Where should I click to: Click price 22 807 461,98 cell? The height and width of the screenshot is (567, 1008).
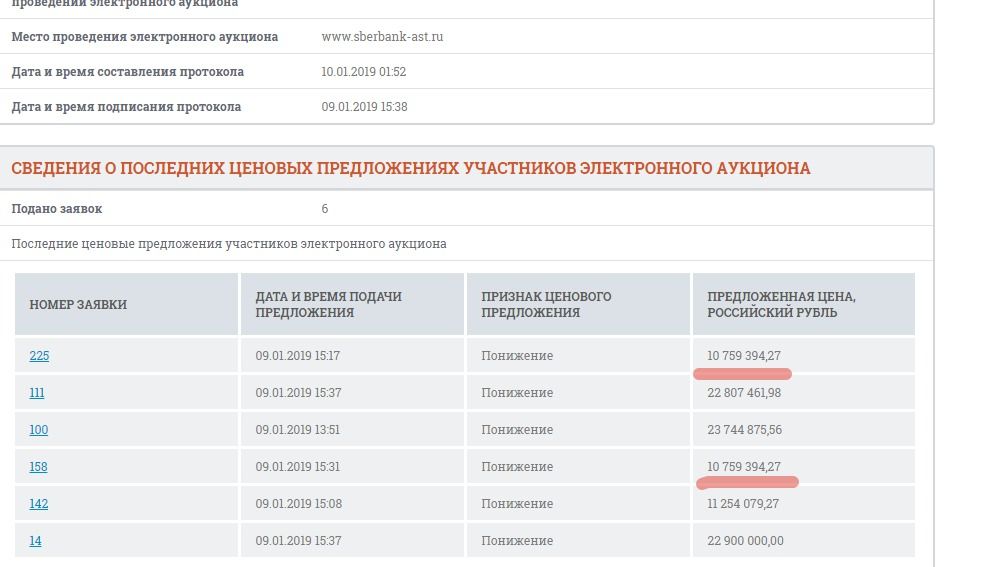coord(744,393)
